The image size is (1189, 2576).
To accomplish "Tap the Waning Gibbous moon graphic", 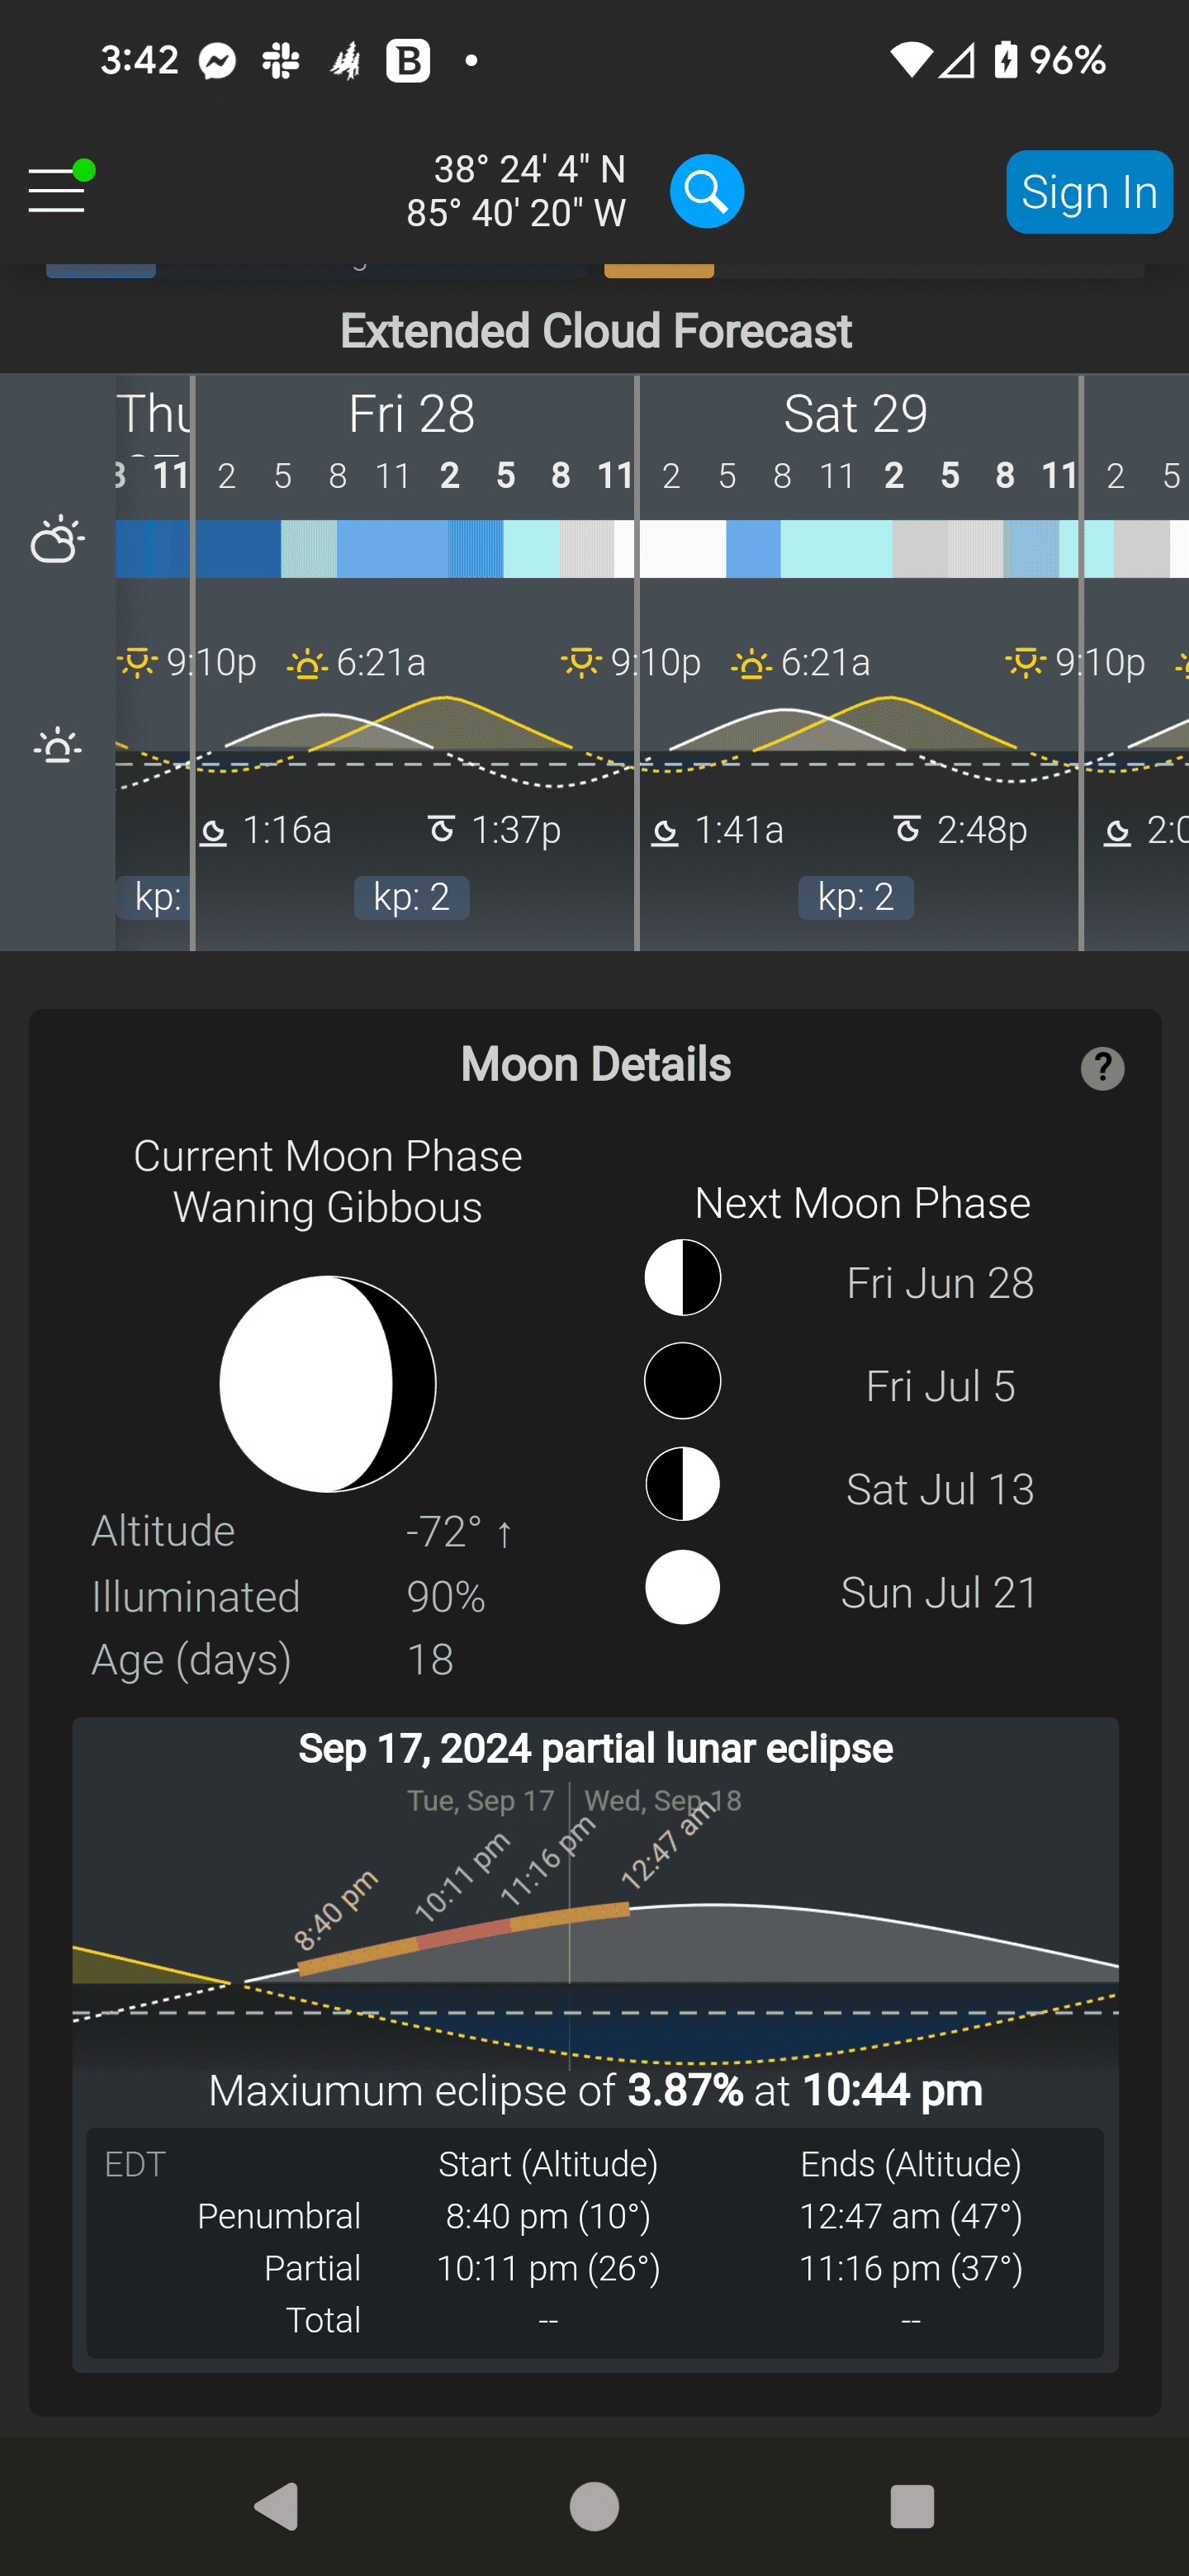I will point(327,1383).
